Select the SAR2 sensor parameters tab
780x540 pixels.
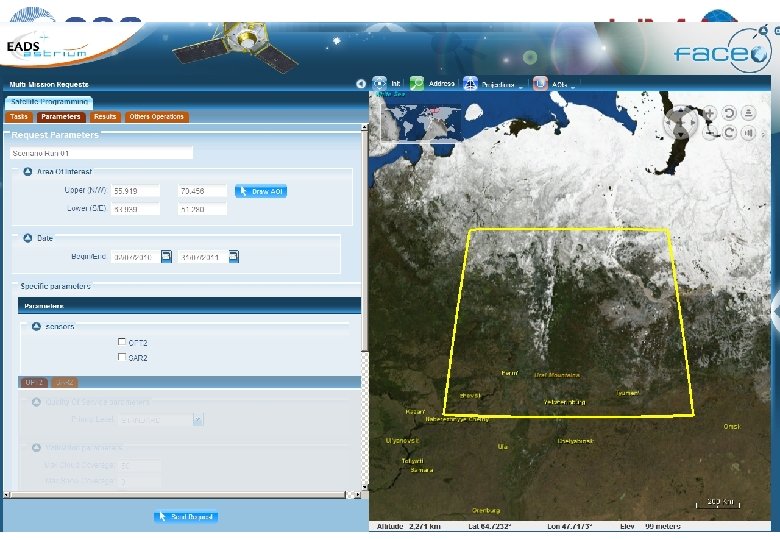(65, 382)
